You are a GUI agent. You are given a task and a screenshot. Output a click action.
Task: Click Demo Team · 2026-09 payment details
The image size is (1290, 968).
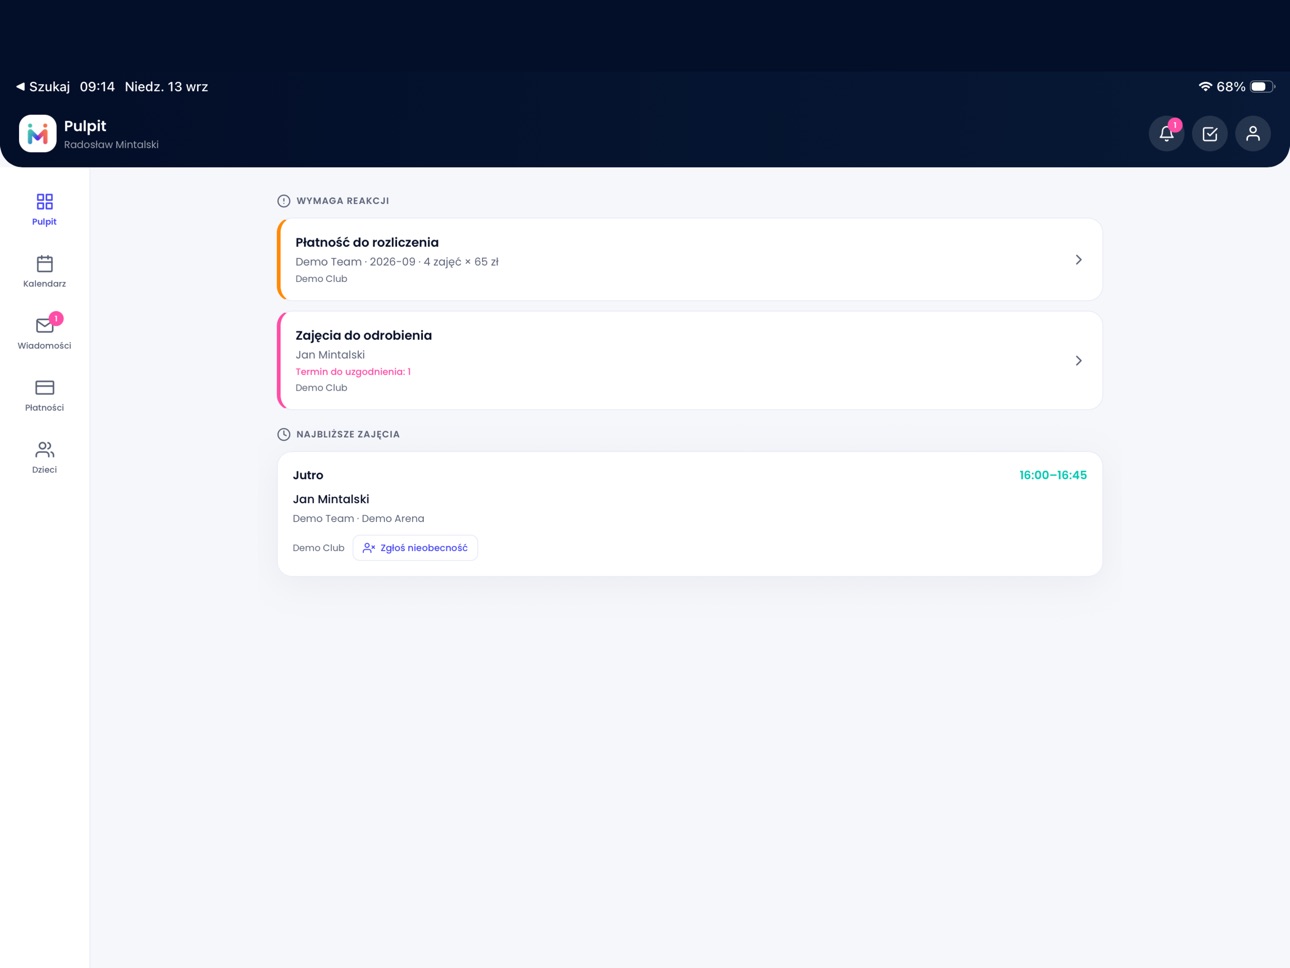(x=397, y=262)
